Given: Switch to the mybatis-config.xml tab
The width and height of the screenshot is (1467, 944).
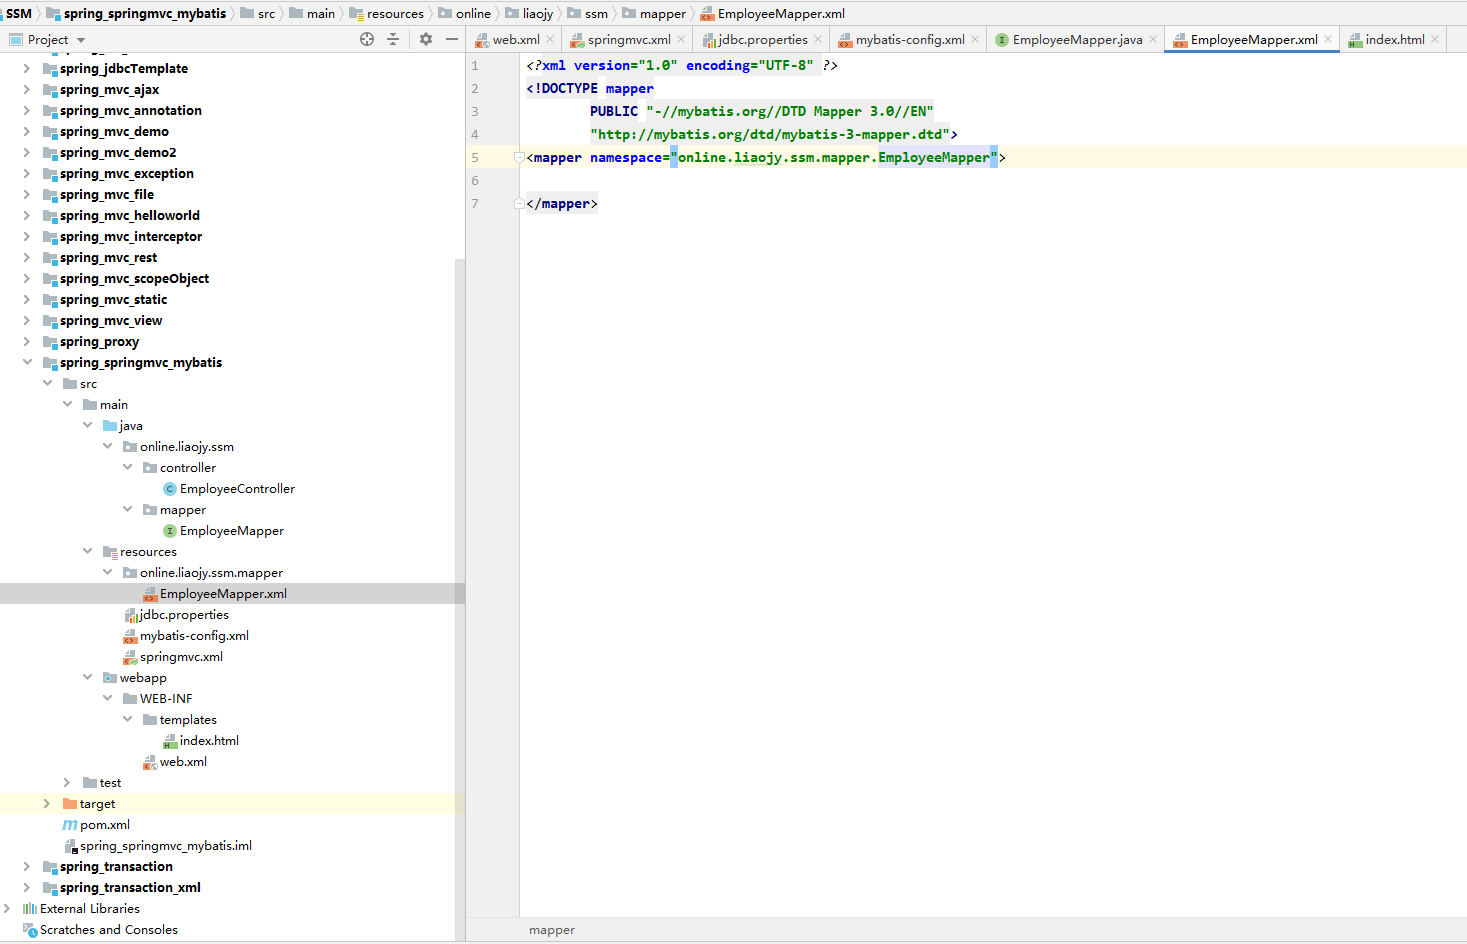Looking at the screenshot, I should (x=910, y=40).
